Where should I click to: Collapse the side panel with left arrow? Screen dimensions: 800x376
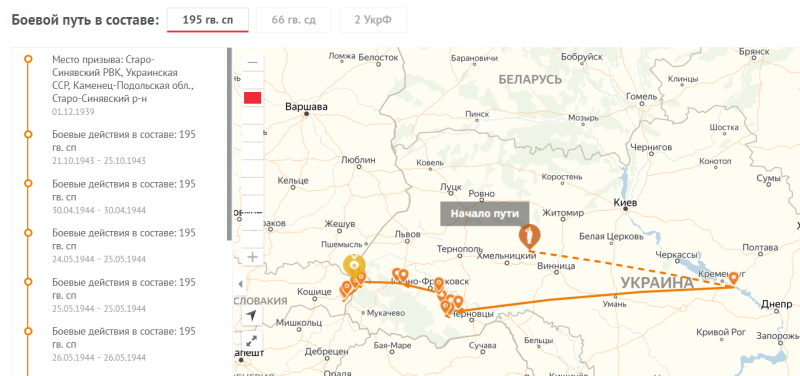[240, 284]
